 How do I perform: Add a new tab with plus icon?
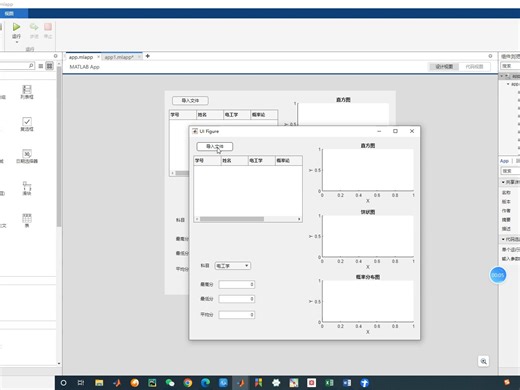[148, 56]
